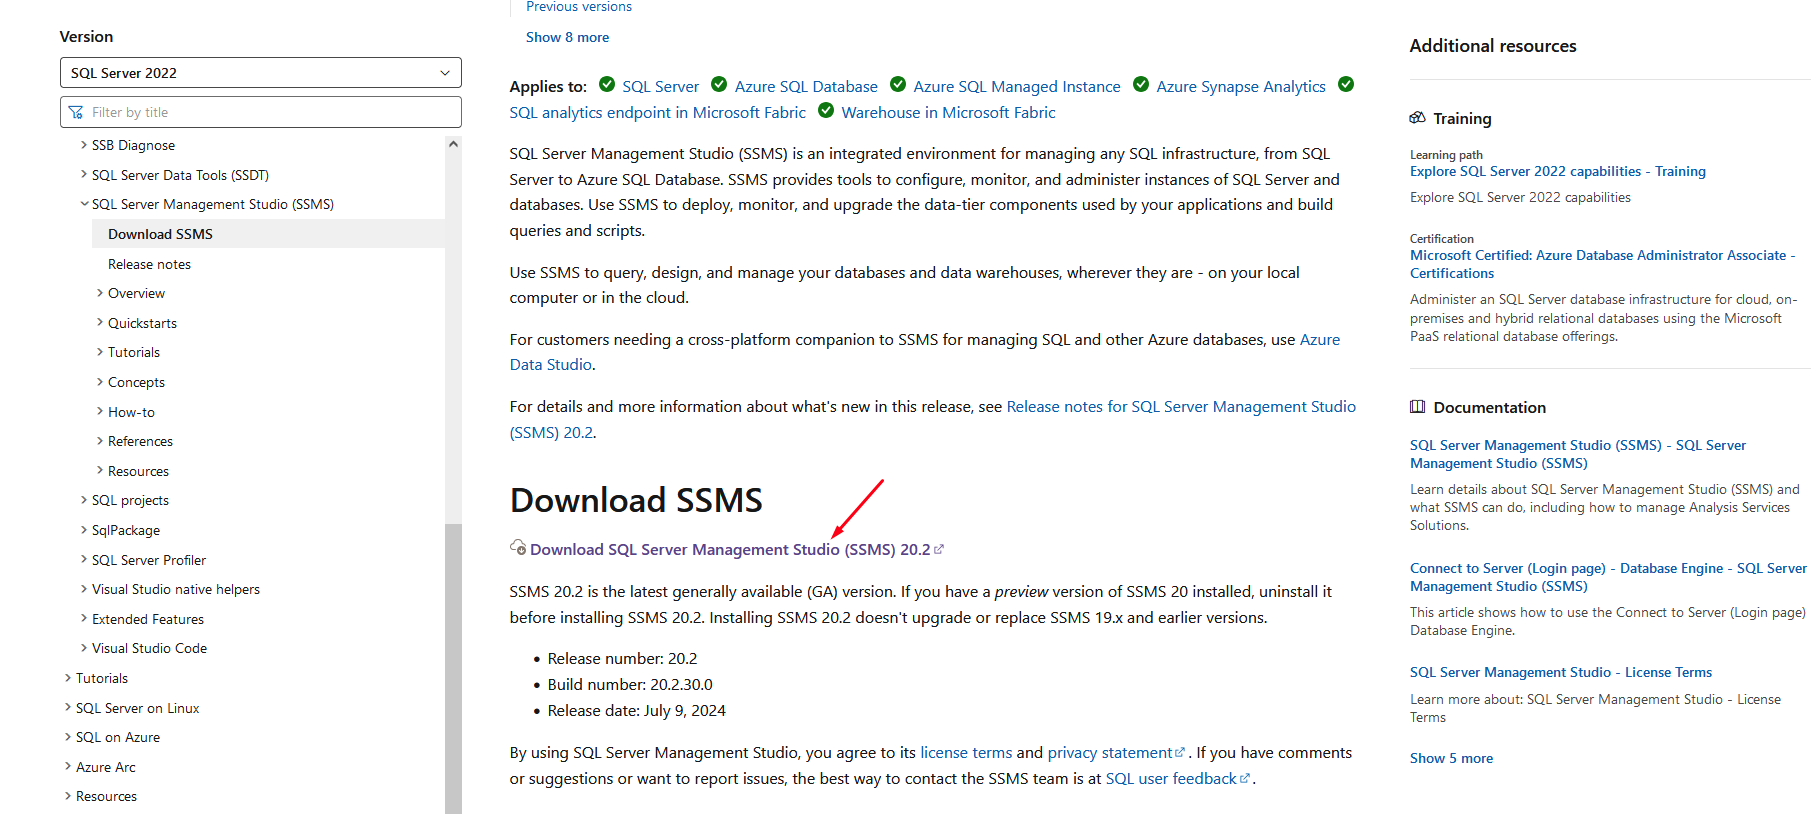
Task: Expand the Concepts node
Action: (100, 382)
